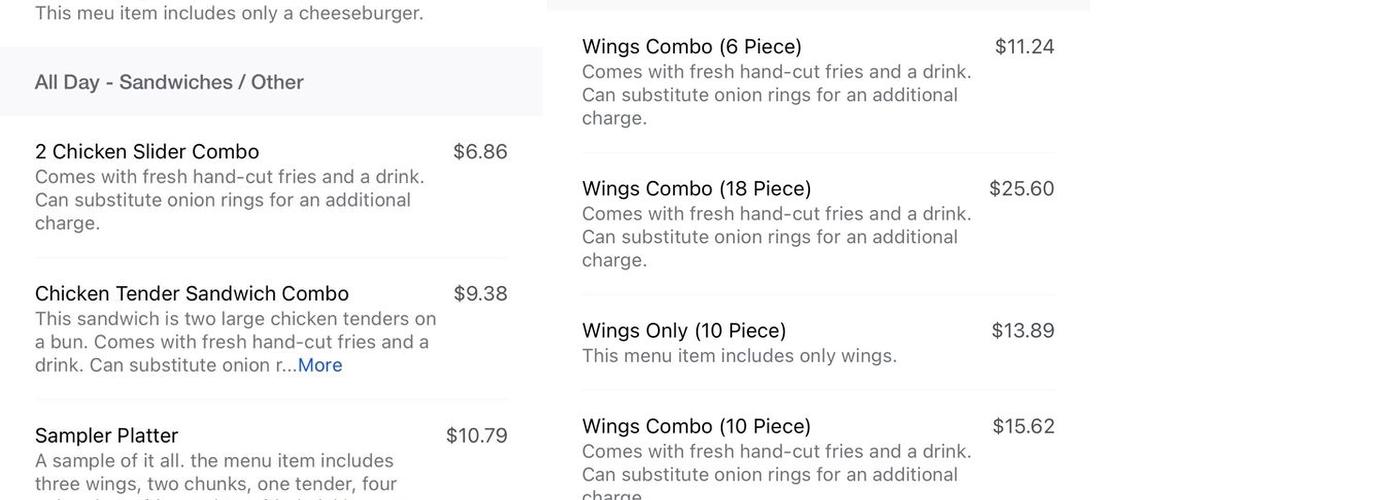
Task: Click All Day - Sandwiches / Other header
Action: pos(169,82)
